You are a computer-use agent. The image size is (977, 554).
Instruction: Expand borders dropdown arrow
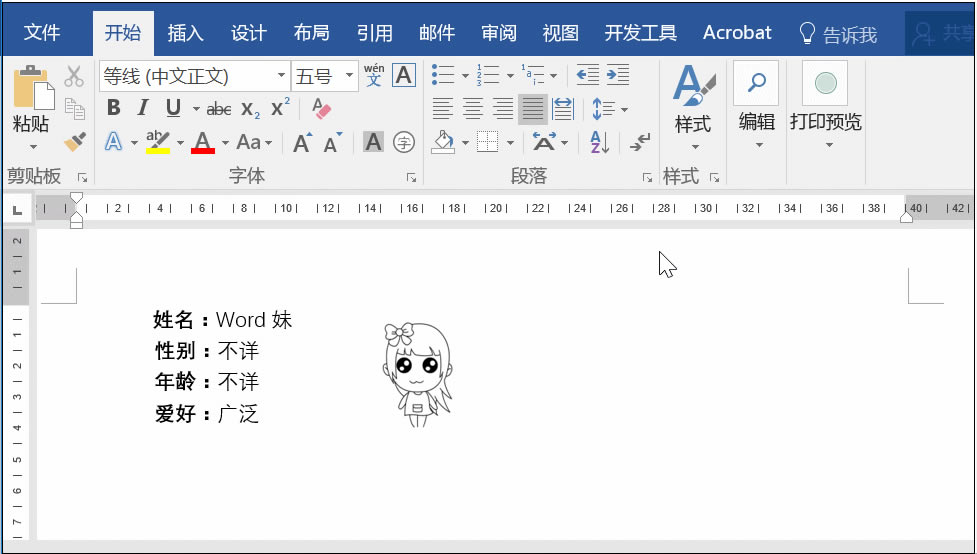pos(510,143)
